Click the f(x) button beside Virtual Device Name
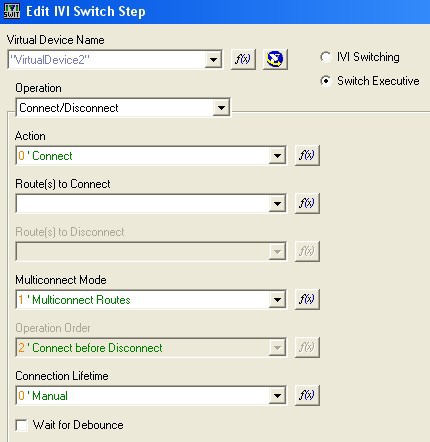Image resolution: width=430 pixels, height=442 pixels. click(243, 59)
